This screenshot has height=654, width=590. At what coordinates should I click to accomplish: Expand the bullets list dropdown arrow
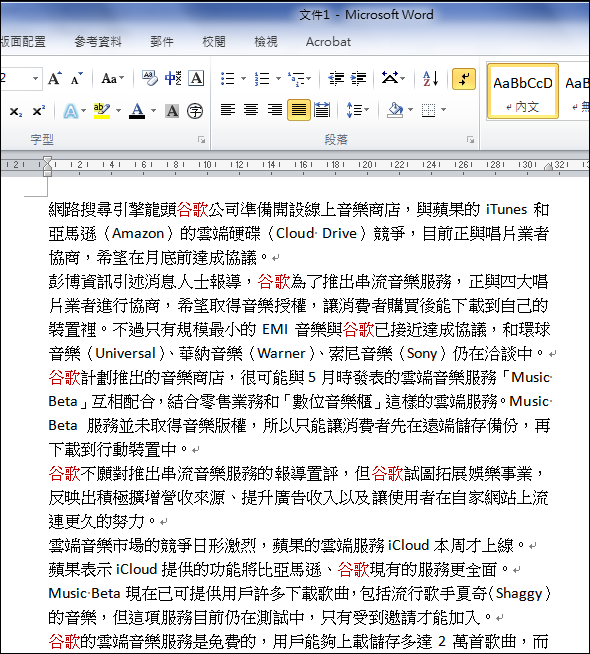coord(244,78)
